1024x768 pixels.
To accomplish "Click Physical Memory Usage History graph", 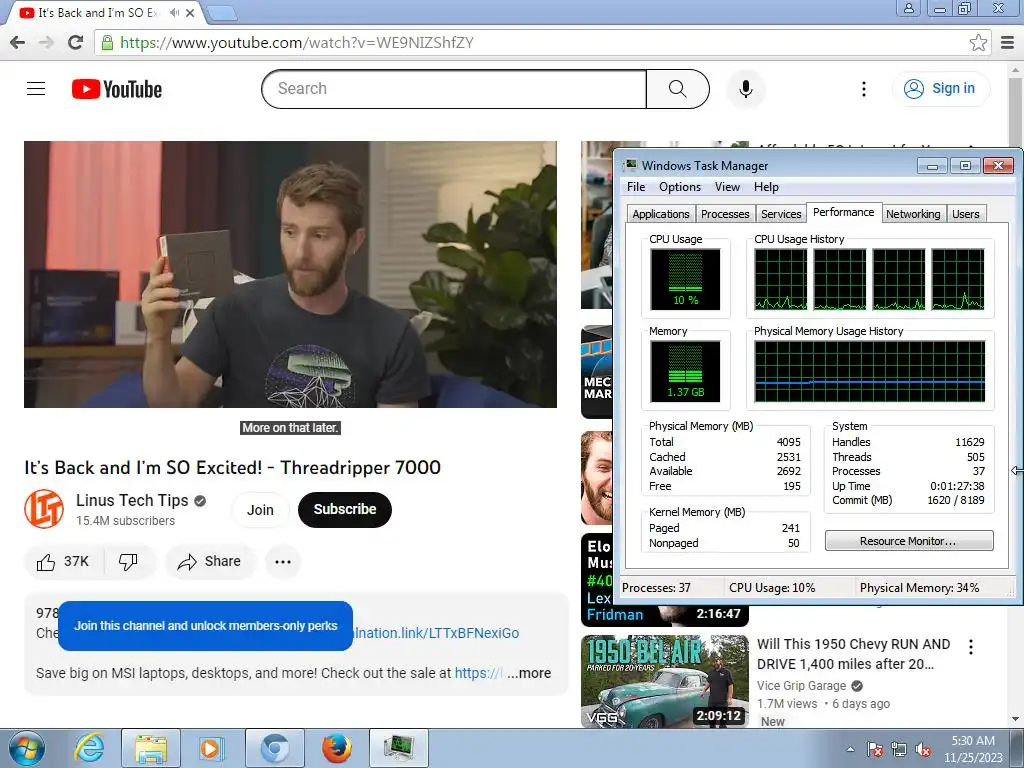I will pyautogui.click(x=869, y=372).
